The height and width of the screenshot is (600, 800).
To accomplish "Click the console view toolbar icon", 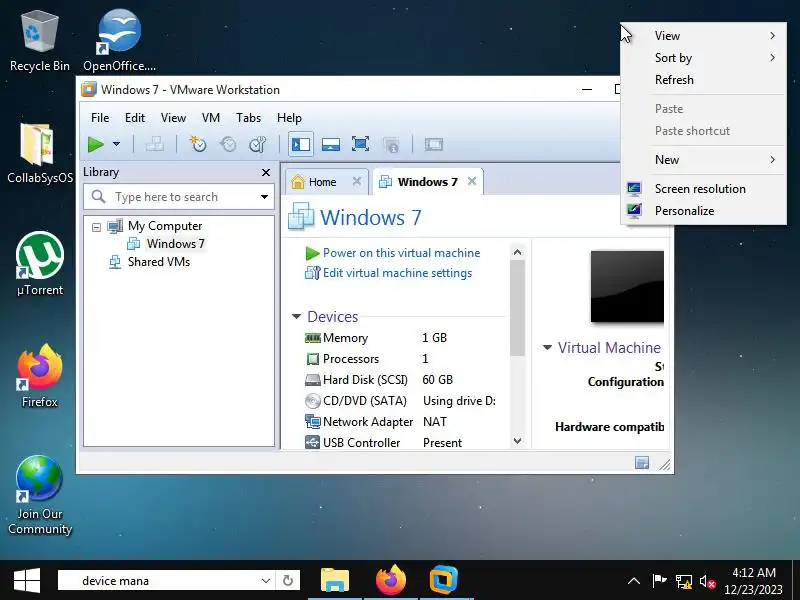I will 434,144.
